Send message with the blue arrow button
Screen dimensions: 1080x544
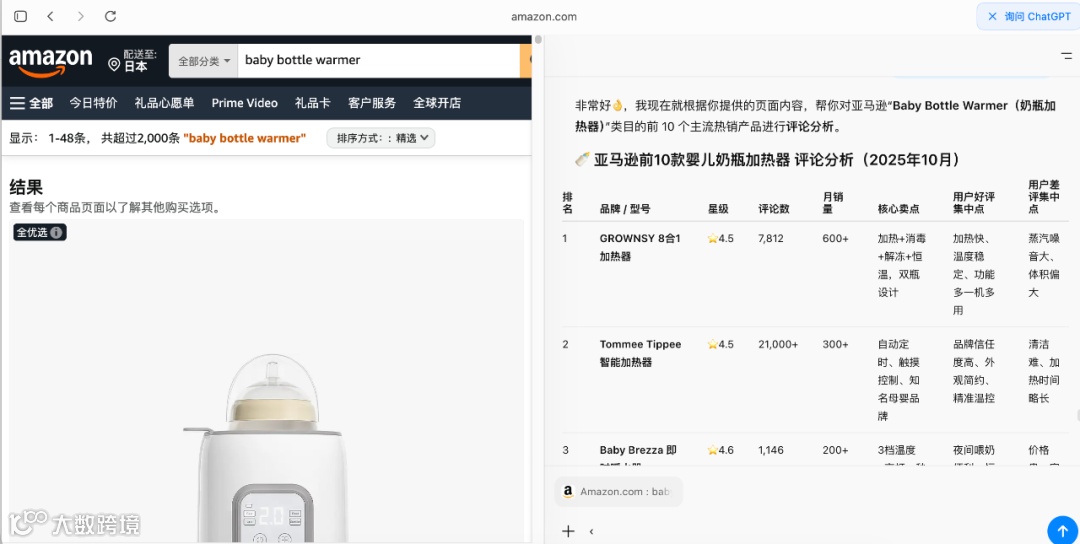[1062, 530]
